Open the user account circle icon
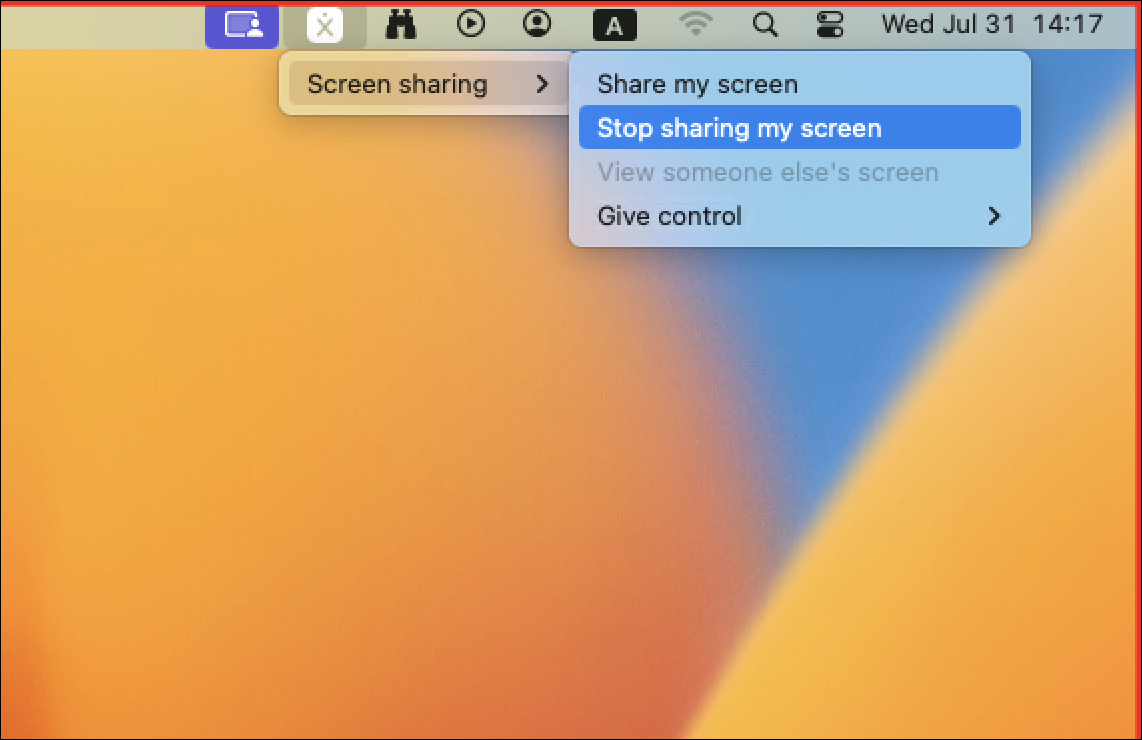 pyautogui.click(x=537, y=24)
